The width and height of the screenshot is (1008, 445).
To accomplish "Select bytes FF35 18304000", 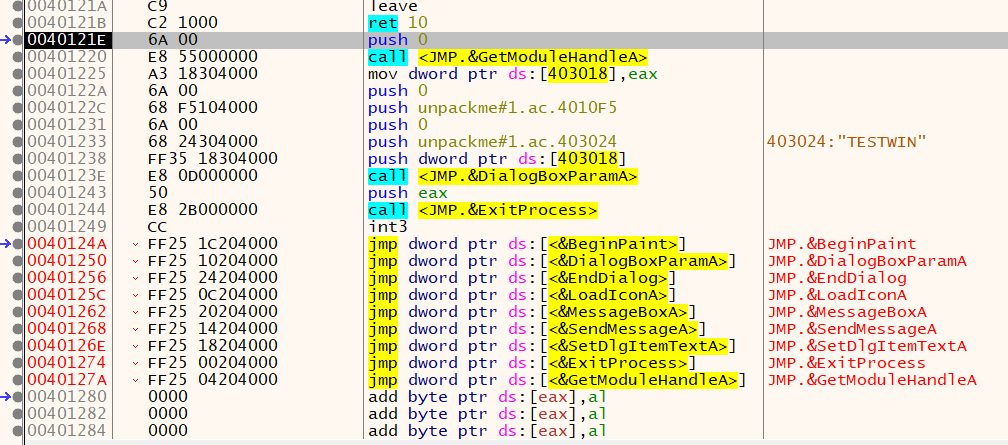I will [213, 159].
